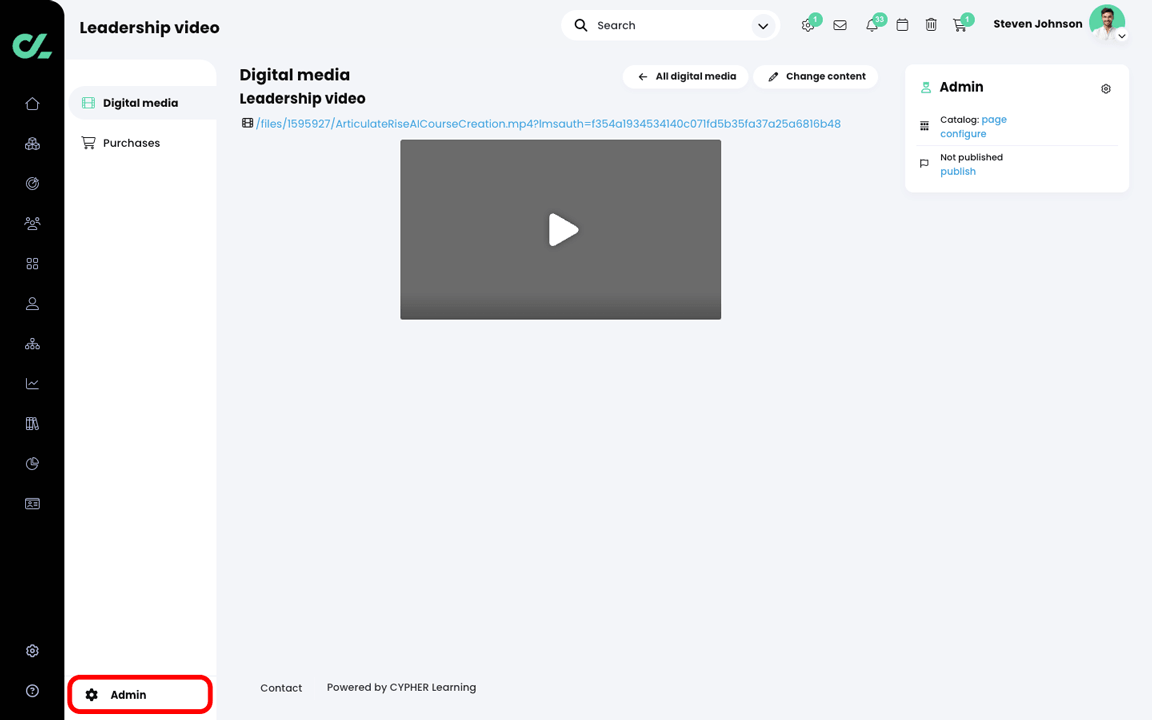Open the Catalog page link
Image resolution: width=1152 pixels, height=720 pixels.
click(993, 119)
